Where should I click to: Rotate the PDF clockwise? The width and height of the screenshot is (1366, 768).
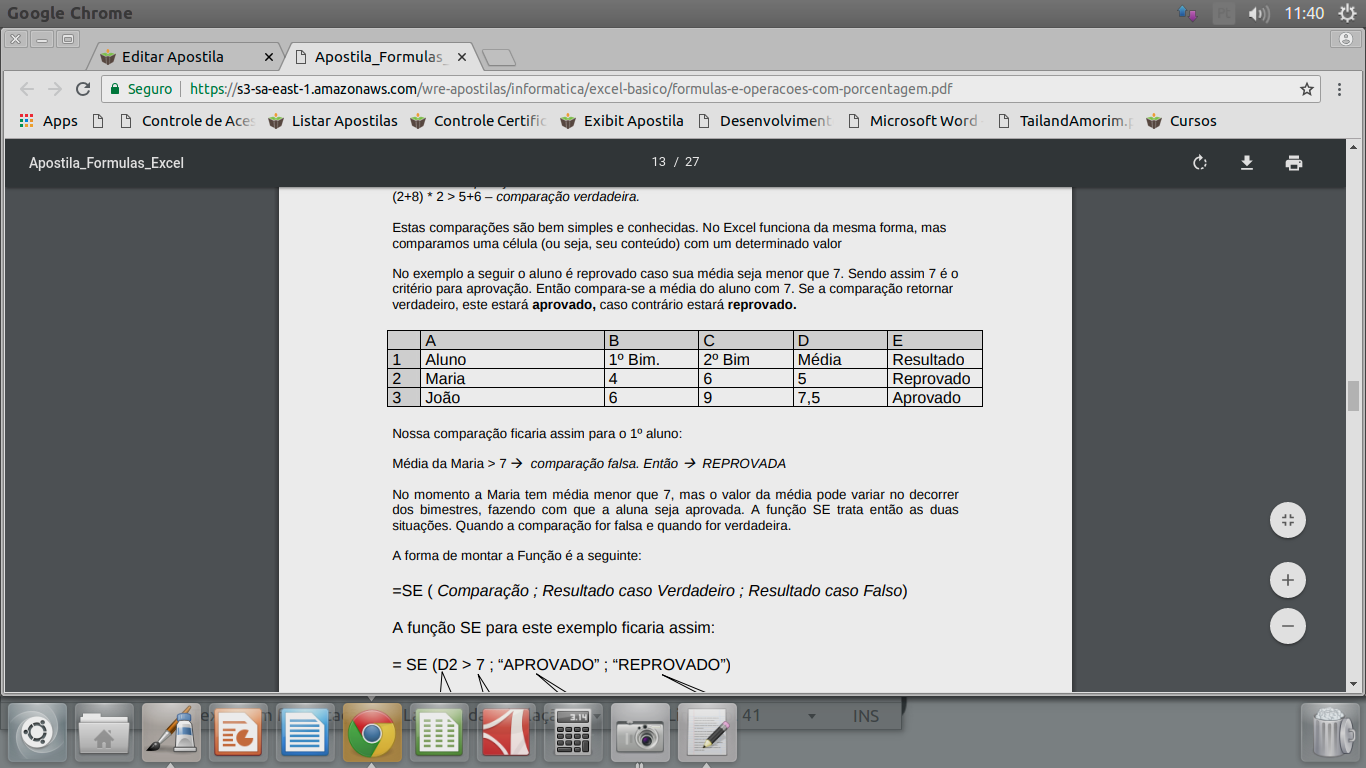click(x=1200, y=163)
